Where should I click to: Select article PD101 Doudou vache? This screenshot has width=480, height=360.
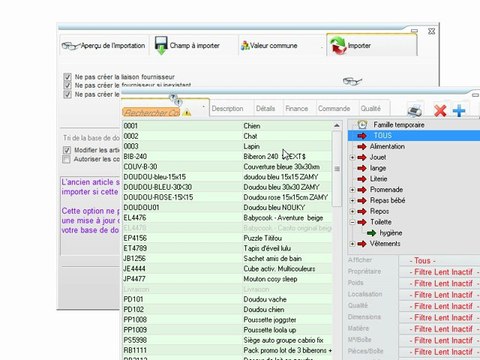tap(227, 299)
